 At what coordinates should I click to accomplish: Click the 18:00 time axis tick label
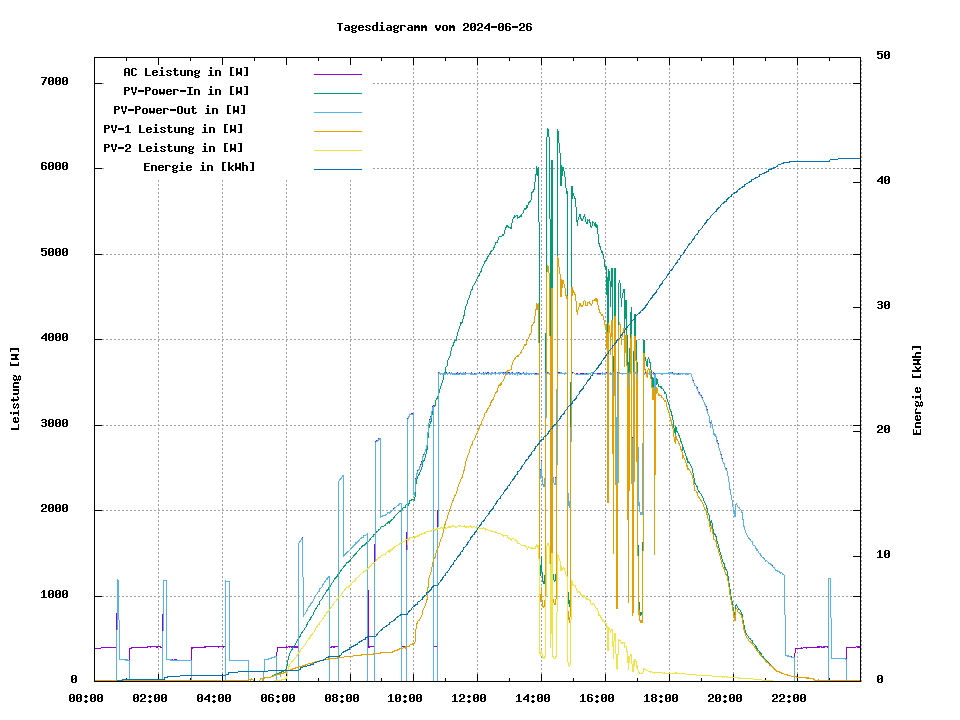point(660,698)
